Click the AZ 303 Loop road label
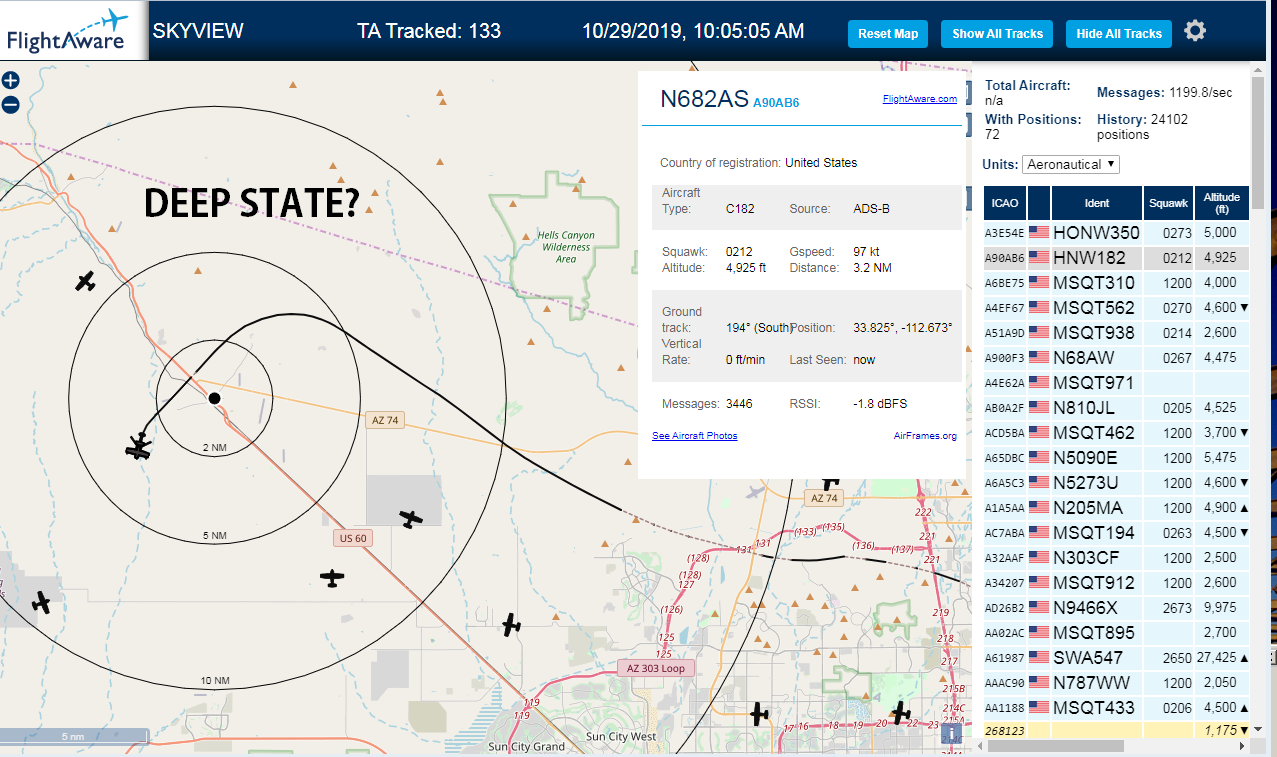Screen dimensions: 1277x757 pos(655,668)
